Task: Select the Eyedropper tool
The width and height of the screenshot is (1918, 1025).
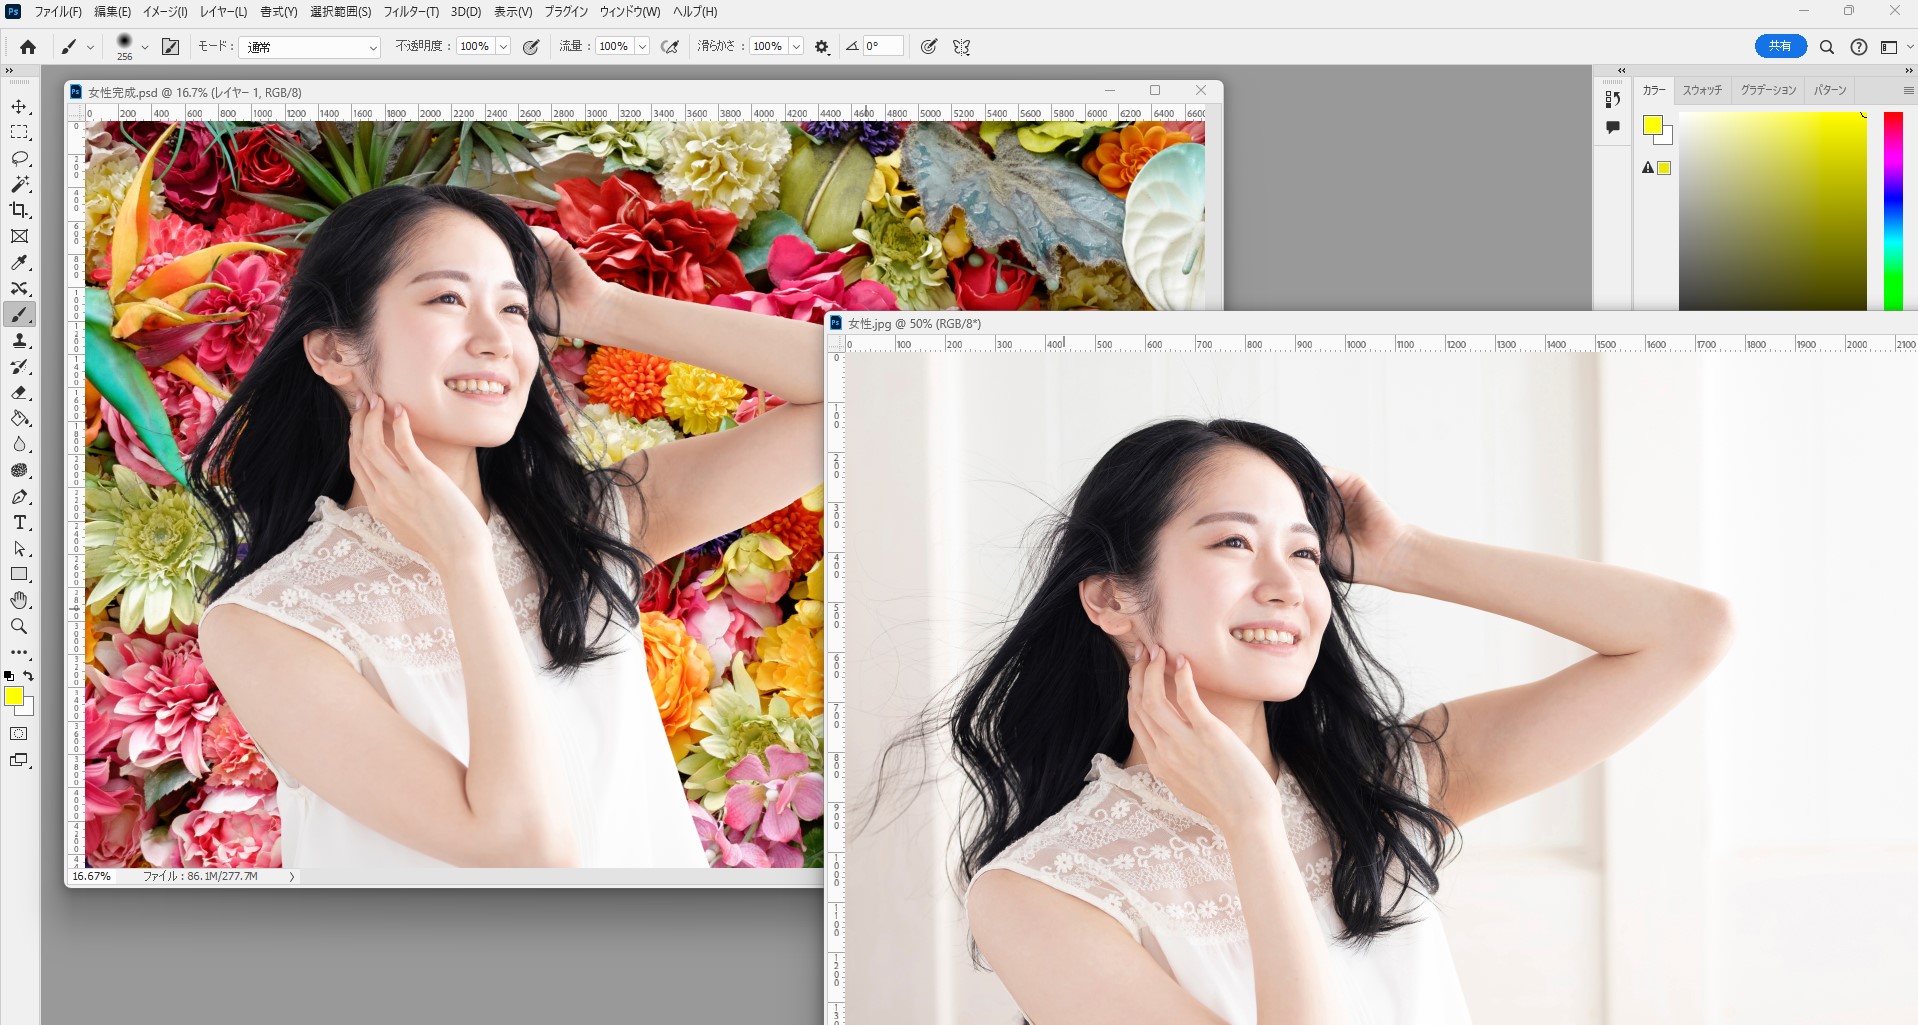Action: 19,263
